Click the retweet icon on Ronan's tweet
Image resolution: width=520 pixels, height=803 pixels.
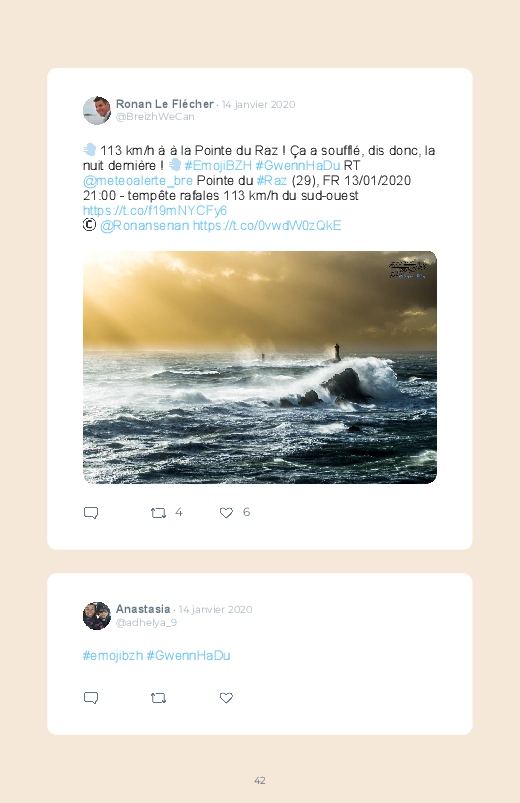[158, 513]
